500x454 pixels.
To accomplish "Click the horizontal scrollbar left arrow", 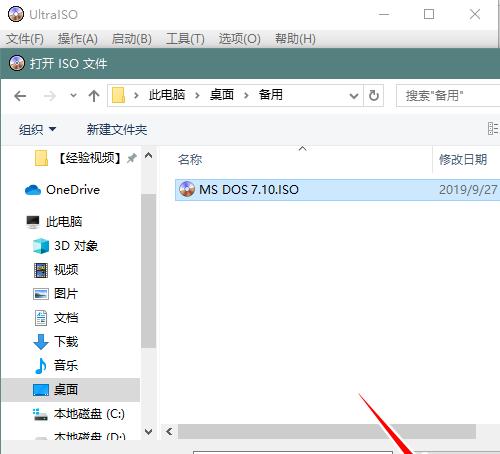I will coord(169,432).
